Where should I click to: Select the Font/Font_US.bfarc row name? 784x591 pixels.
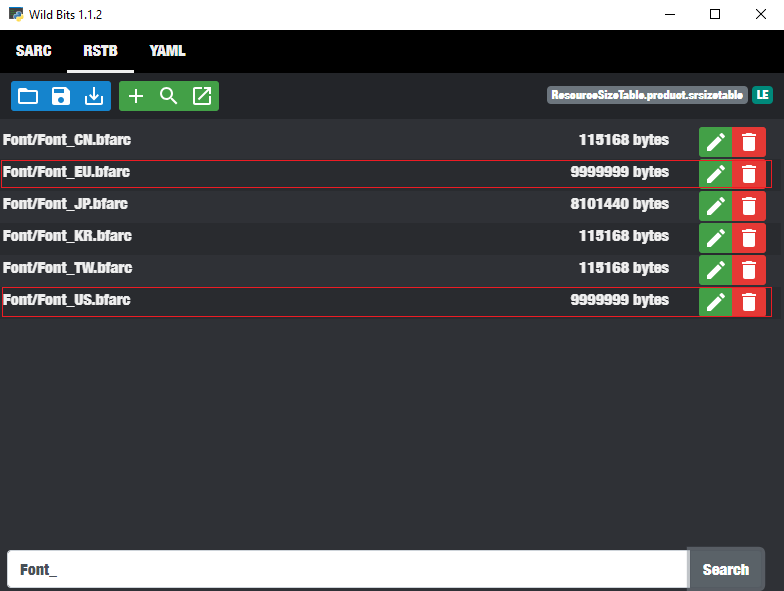point(66,300)
